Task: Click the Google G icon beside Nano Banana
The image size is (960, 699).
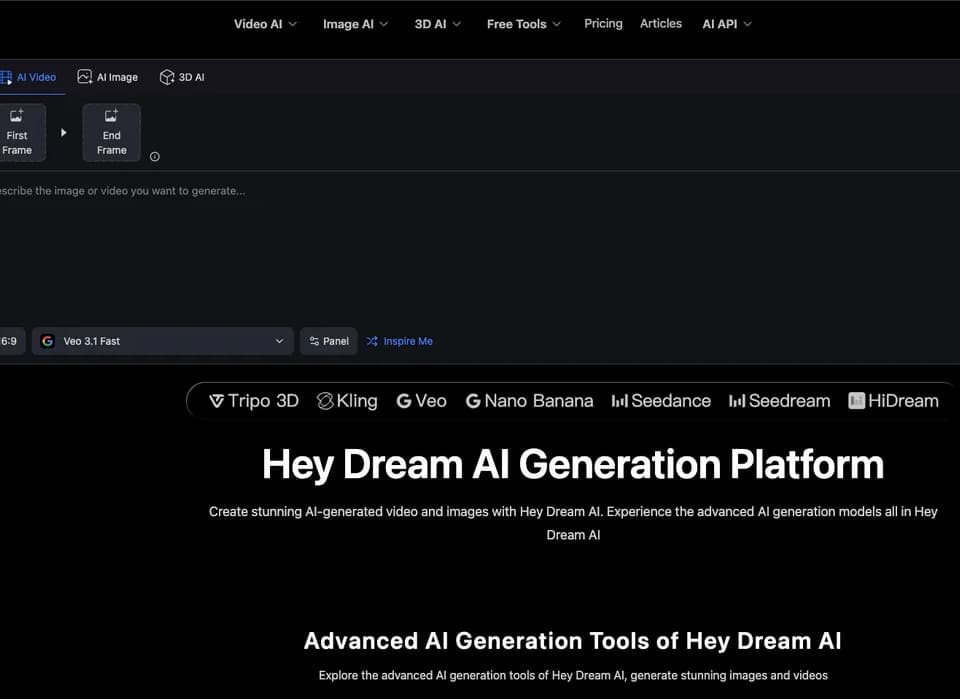Action: [473, 402]
